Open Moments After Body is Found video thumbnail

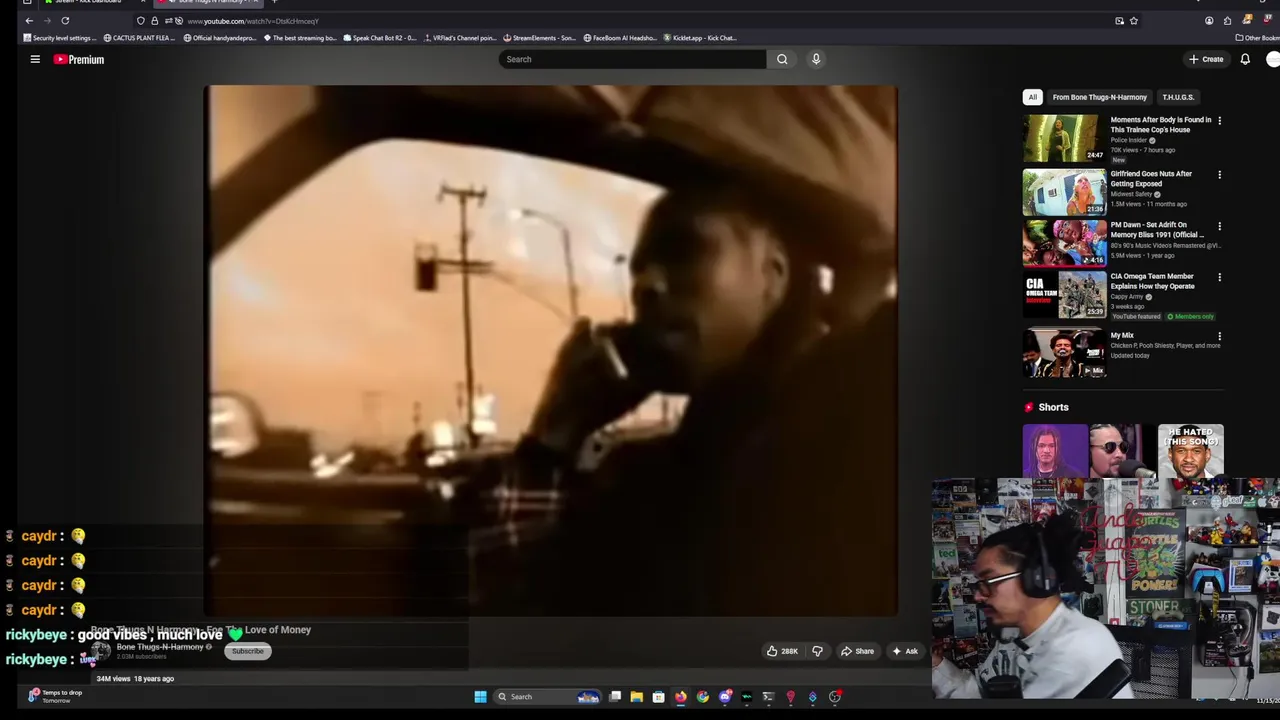(1064, 138)
